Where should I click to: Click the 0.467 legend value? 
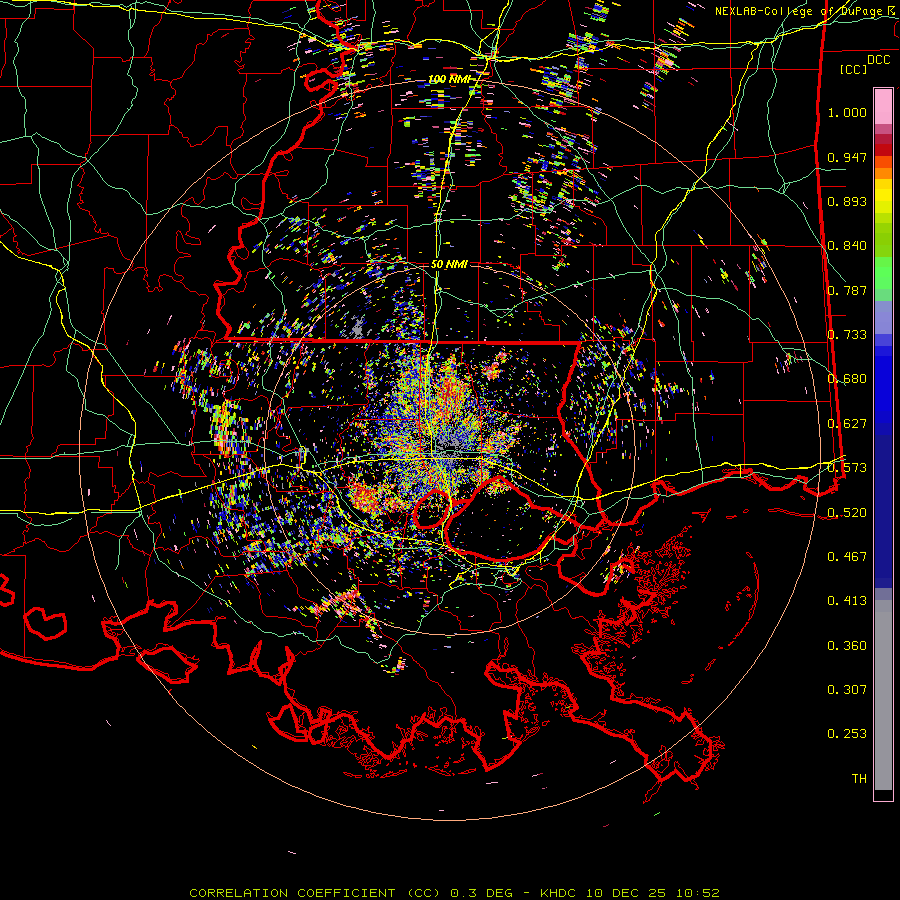click(x=847, y=557)
